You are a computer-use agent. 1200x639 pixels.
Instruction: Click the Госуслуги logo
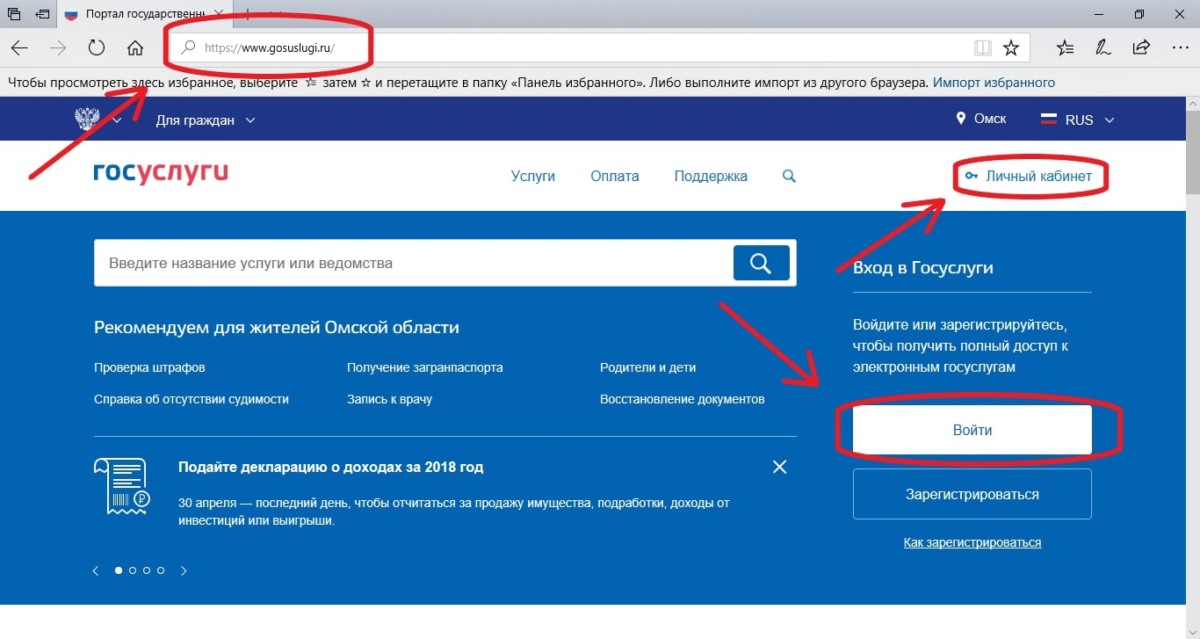click(x=161, y=174)
